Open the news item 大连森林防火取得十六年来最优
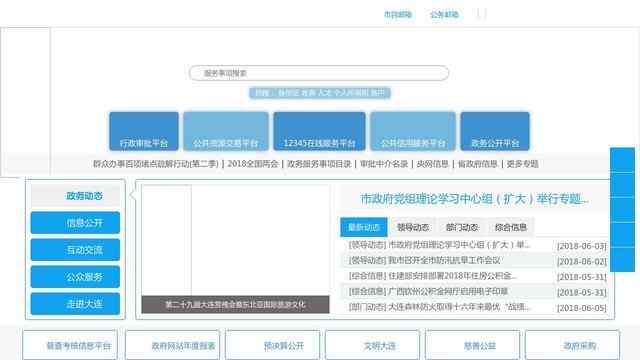 click(440, 307)
